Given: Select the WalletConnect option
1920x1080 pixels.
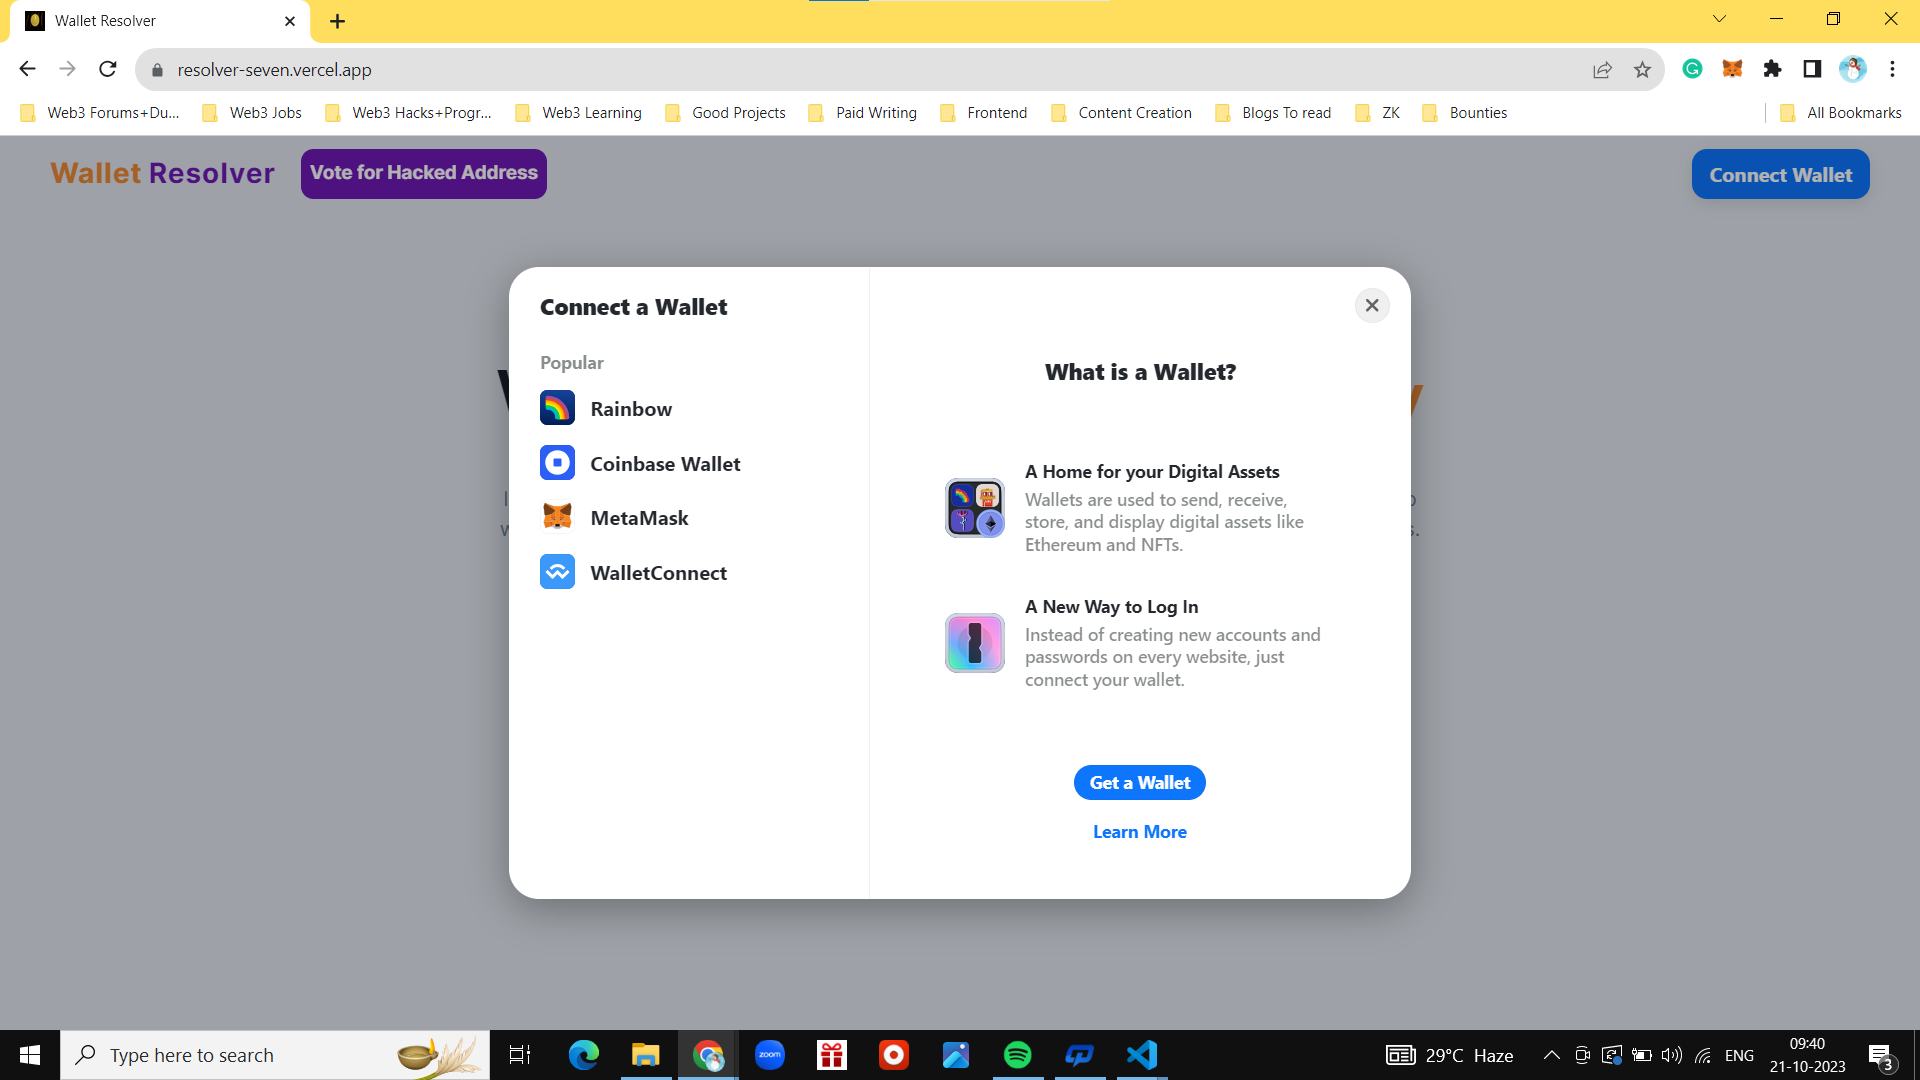Looking at the screenshot, I should point(658,572).
